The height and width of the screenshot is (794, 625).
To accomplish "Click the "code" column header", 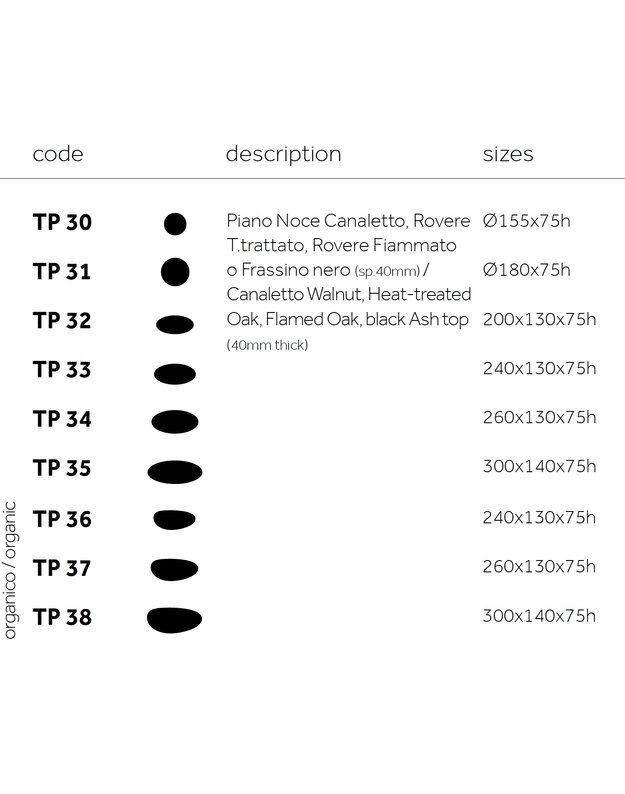I will point(58,154).
